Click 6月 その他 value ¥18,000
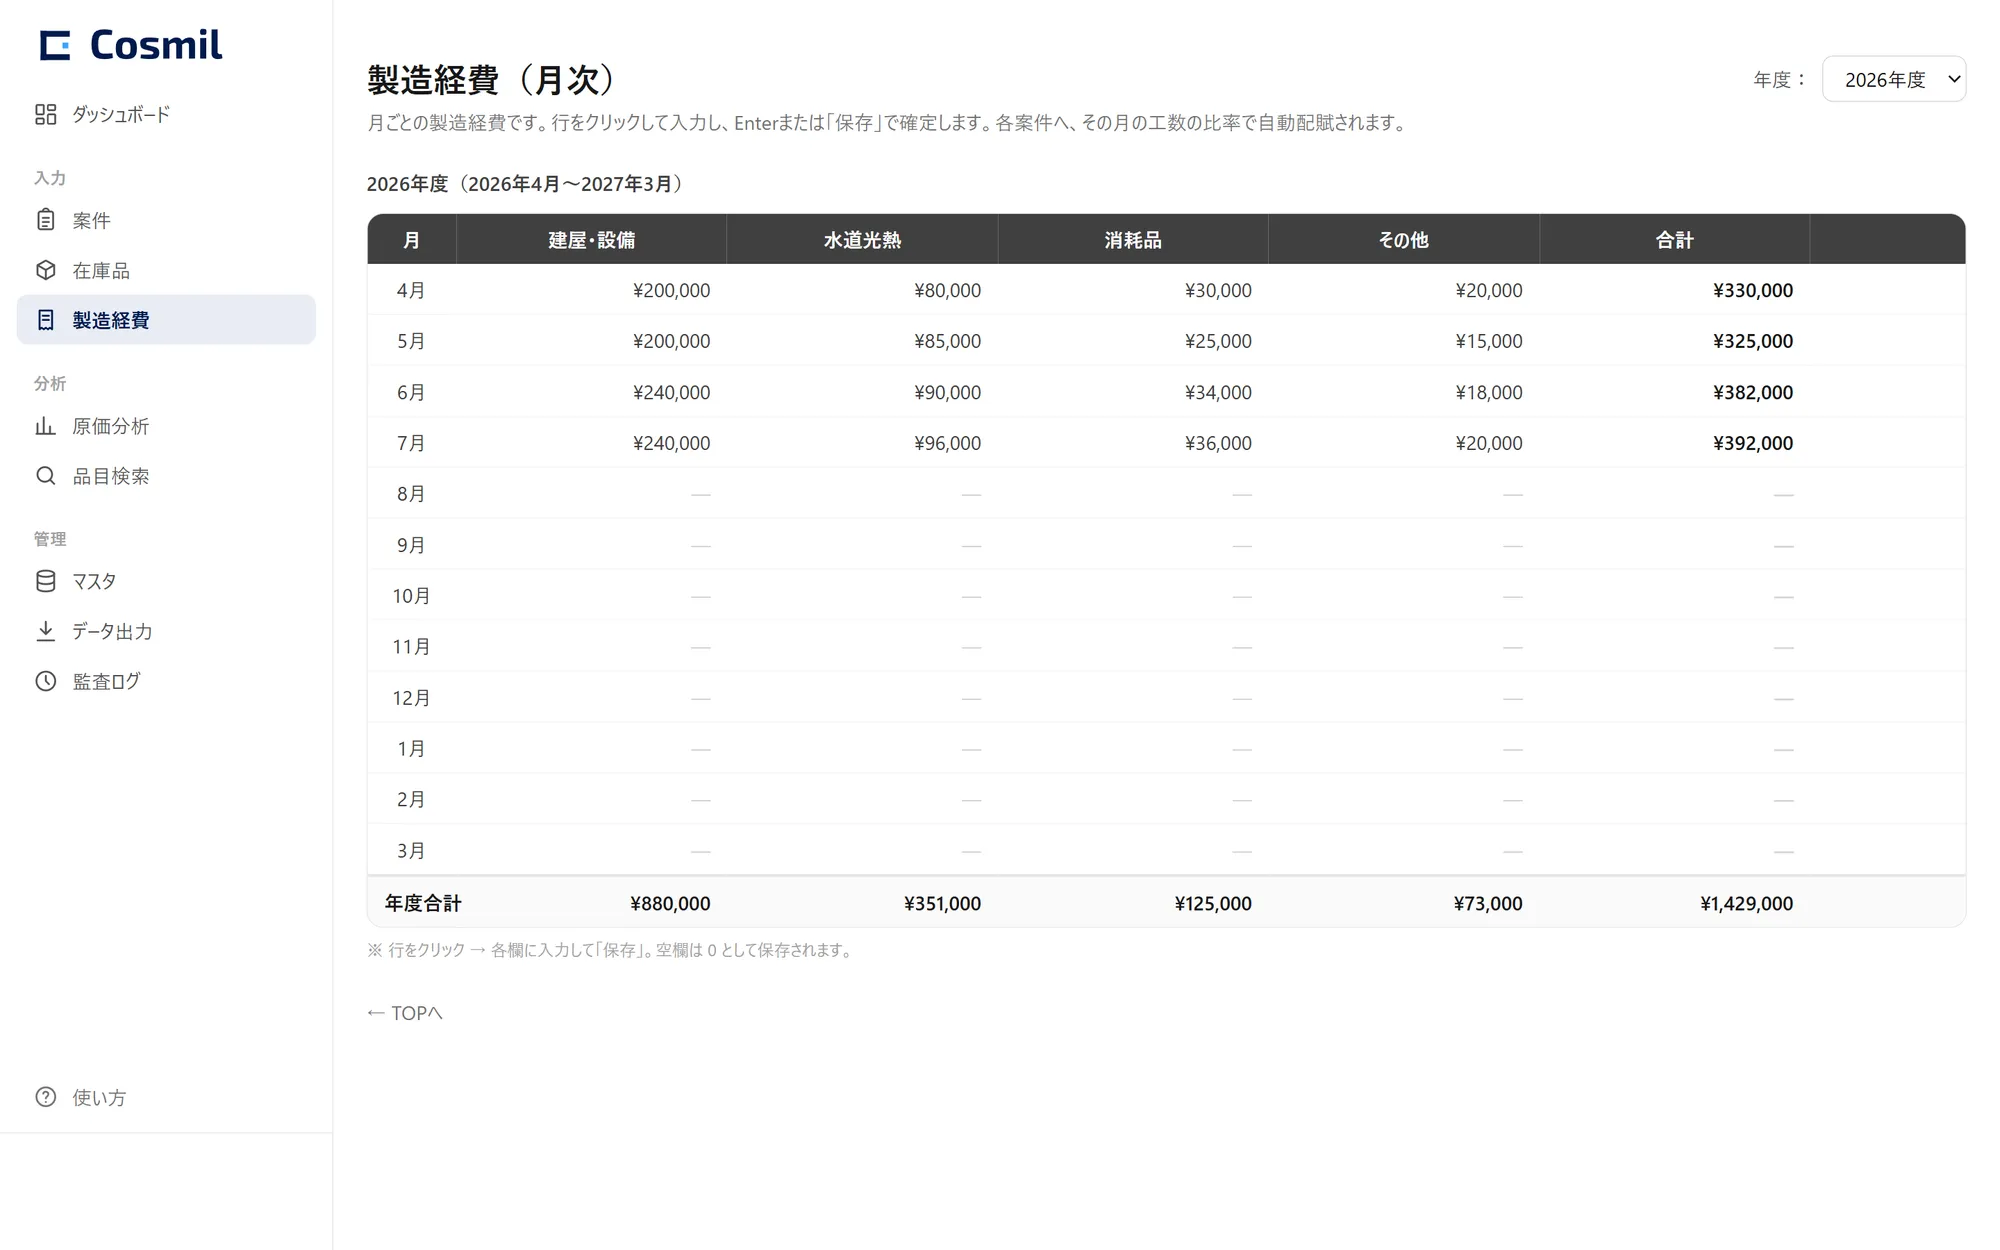Image resolution: width=2000 pixels, height=1250 pixels. pos(1489,393)
